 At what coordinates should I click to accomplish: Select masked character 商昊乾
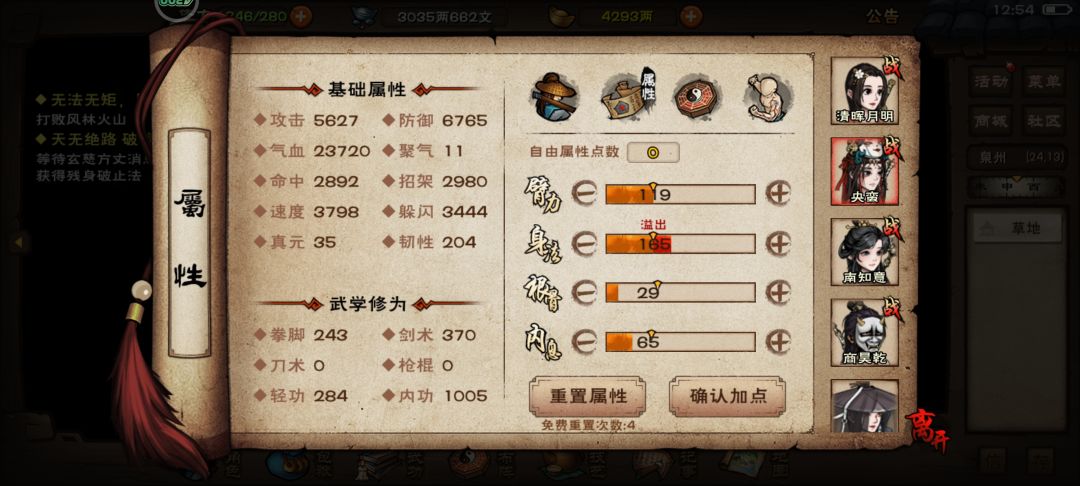tap(865, 332)
